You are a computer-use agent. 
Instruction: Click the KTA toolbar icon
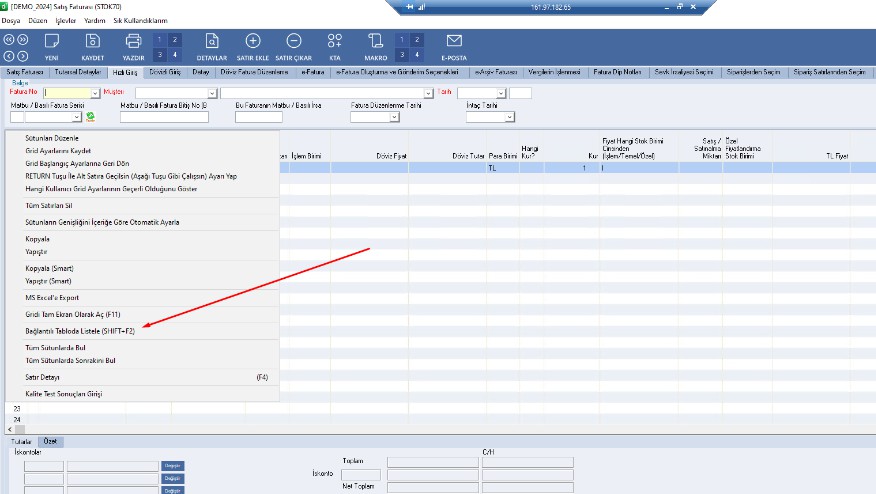pyautogui.click(x=335, y=42)
